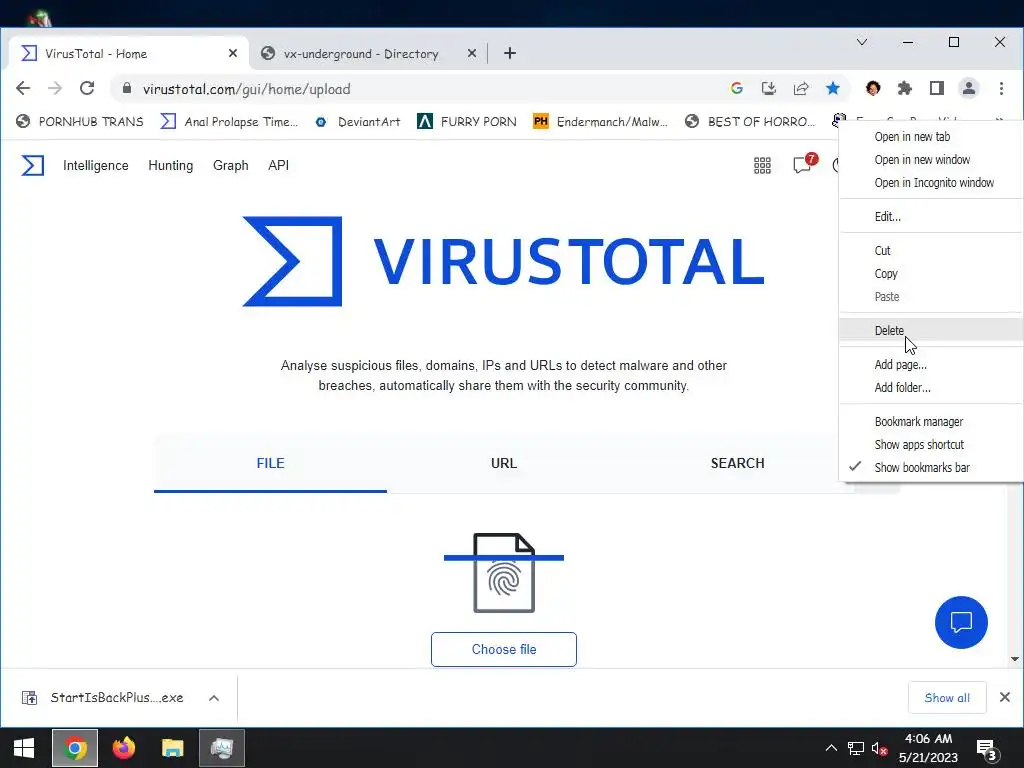Open the Hunting link
The height and width of the screenshot is (768, 1024).
pos(170,165)
